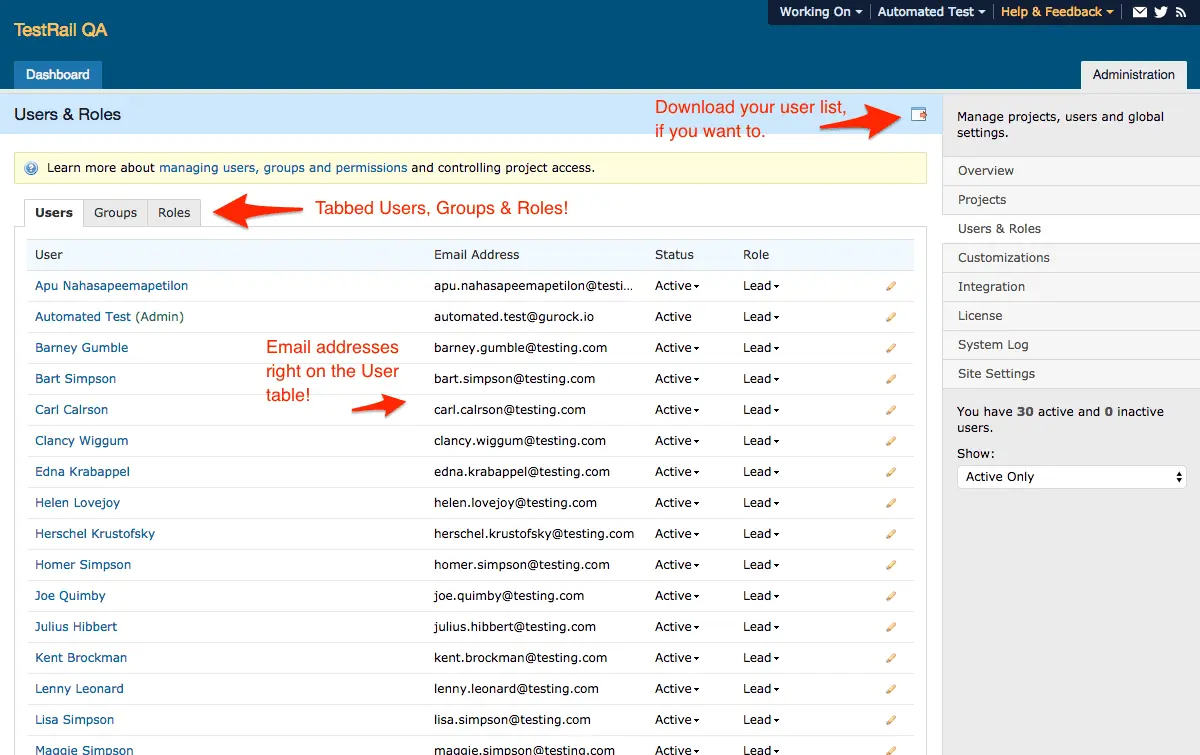Open Role dropdown for Bart Simpson

(761, 379)
